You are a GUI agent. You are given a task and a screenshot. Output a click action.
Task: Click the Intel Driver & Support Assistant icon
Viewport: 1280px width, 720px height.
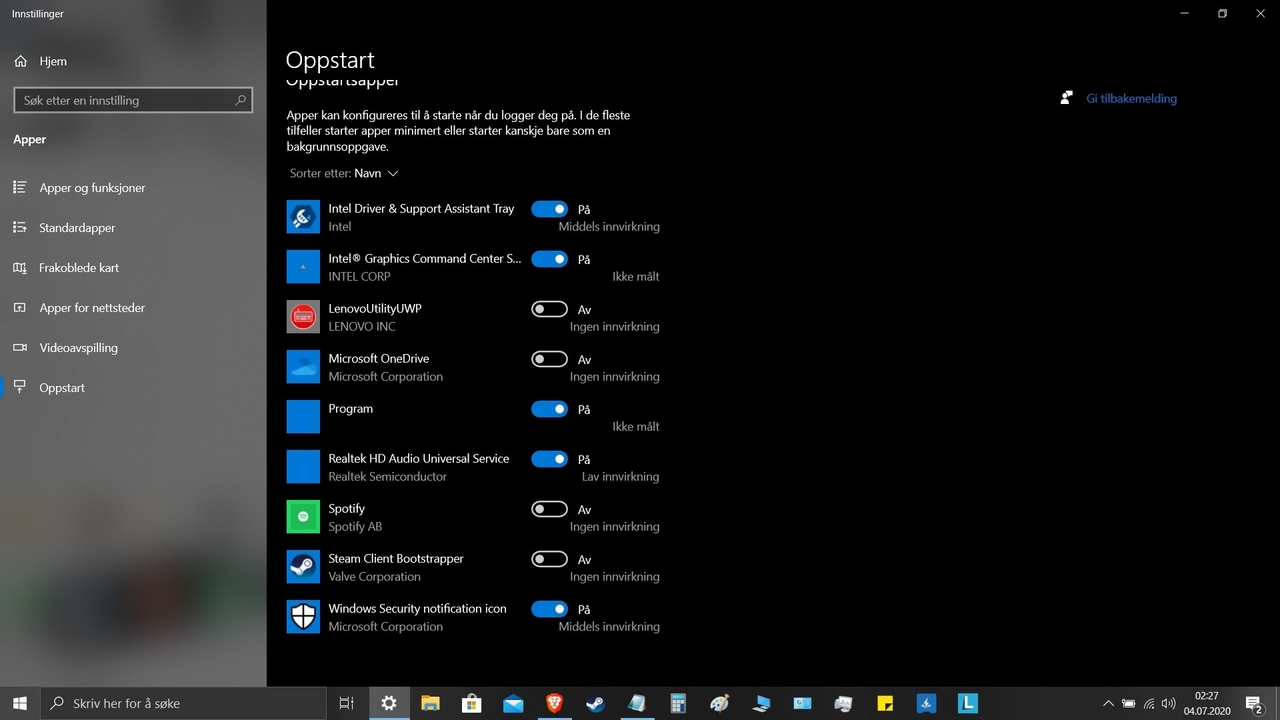(303, 217)
